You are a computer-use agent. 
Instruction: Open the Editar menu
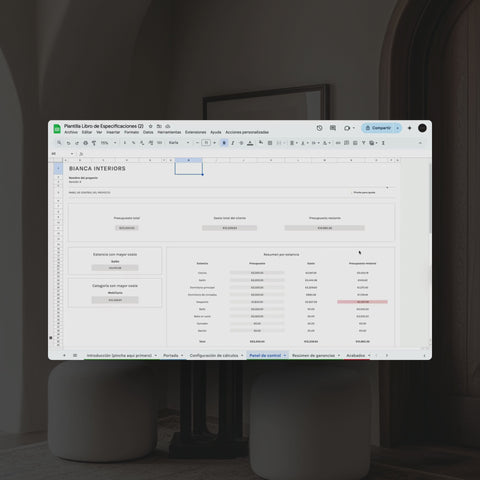87,132
